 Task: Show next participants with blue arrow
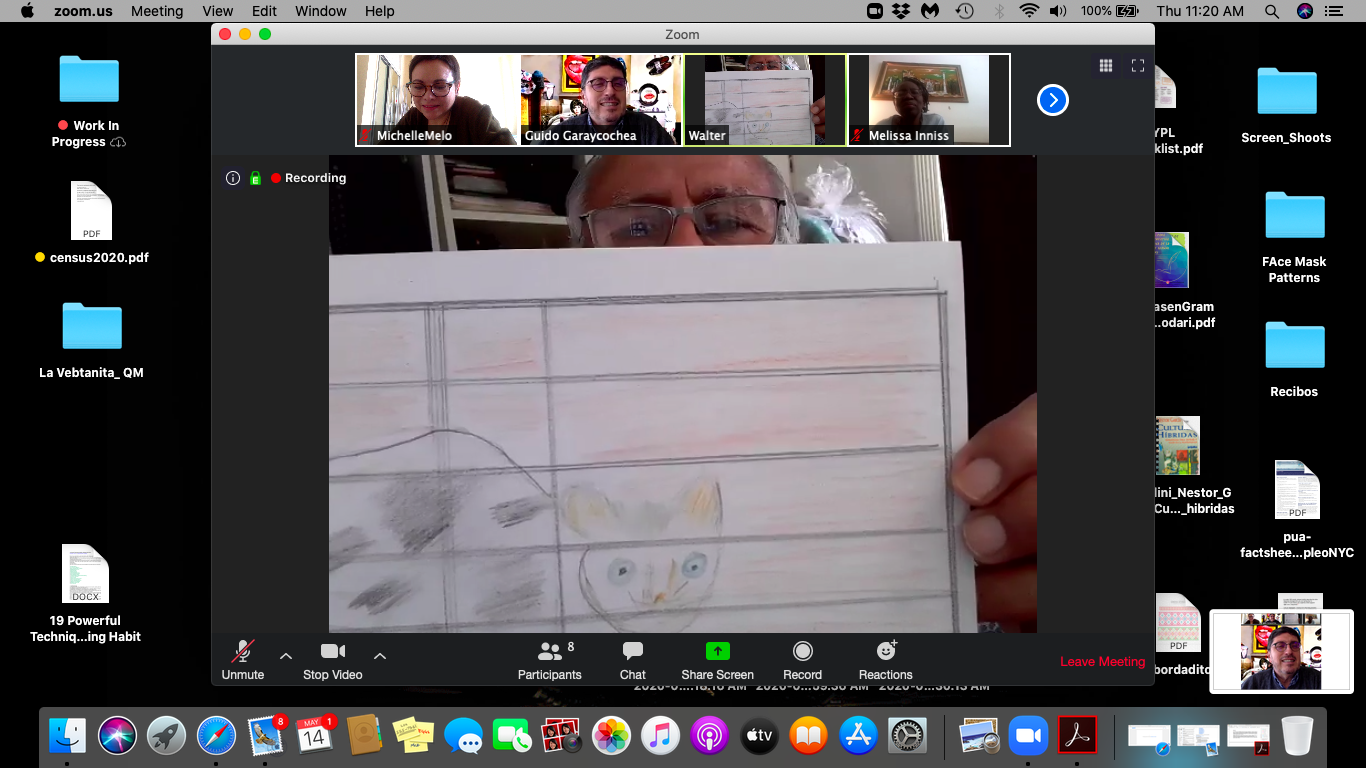1052,100
